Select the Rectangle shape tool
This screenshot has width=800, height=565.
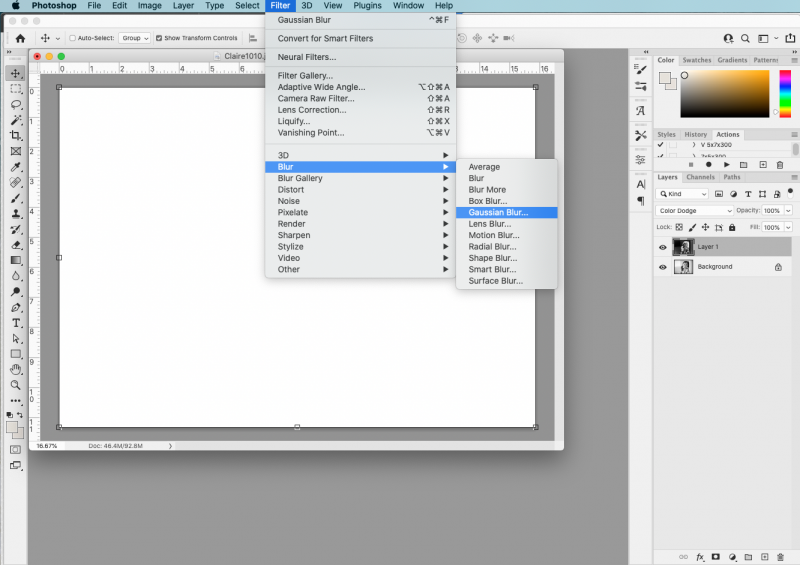tap(15, 354)
